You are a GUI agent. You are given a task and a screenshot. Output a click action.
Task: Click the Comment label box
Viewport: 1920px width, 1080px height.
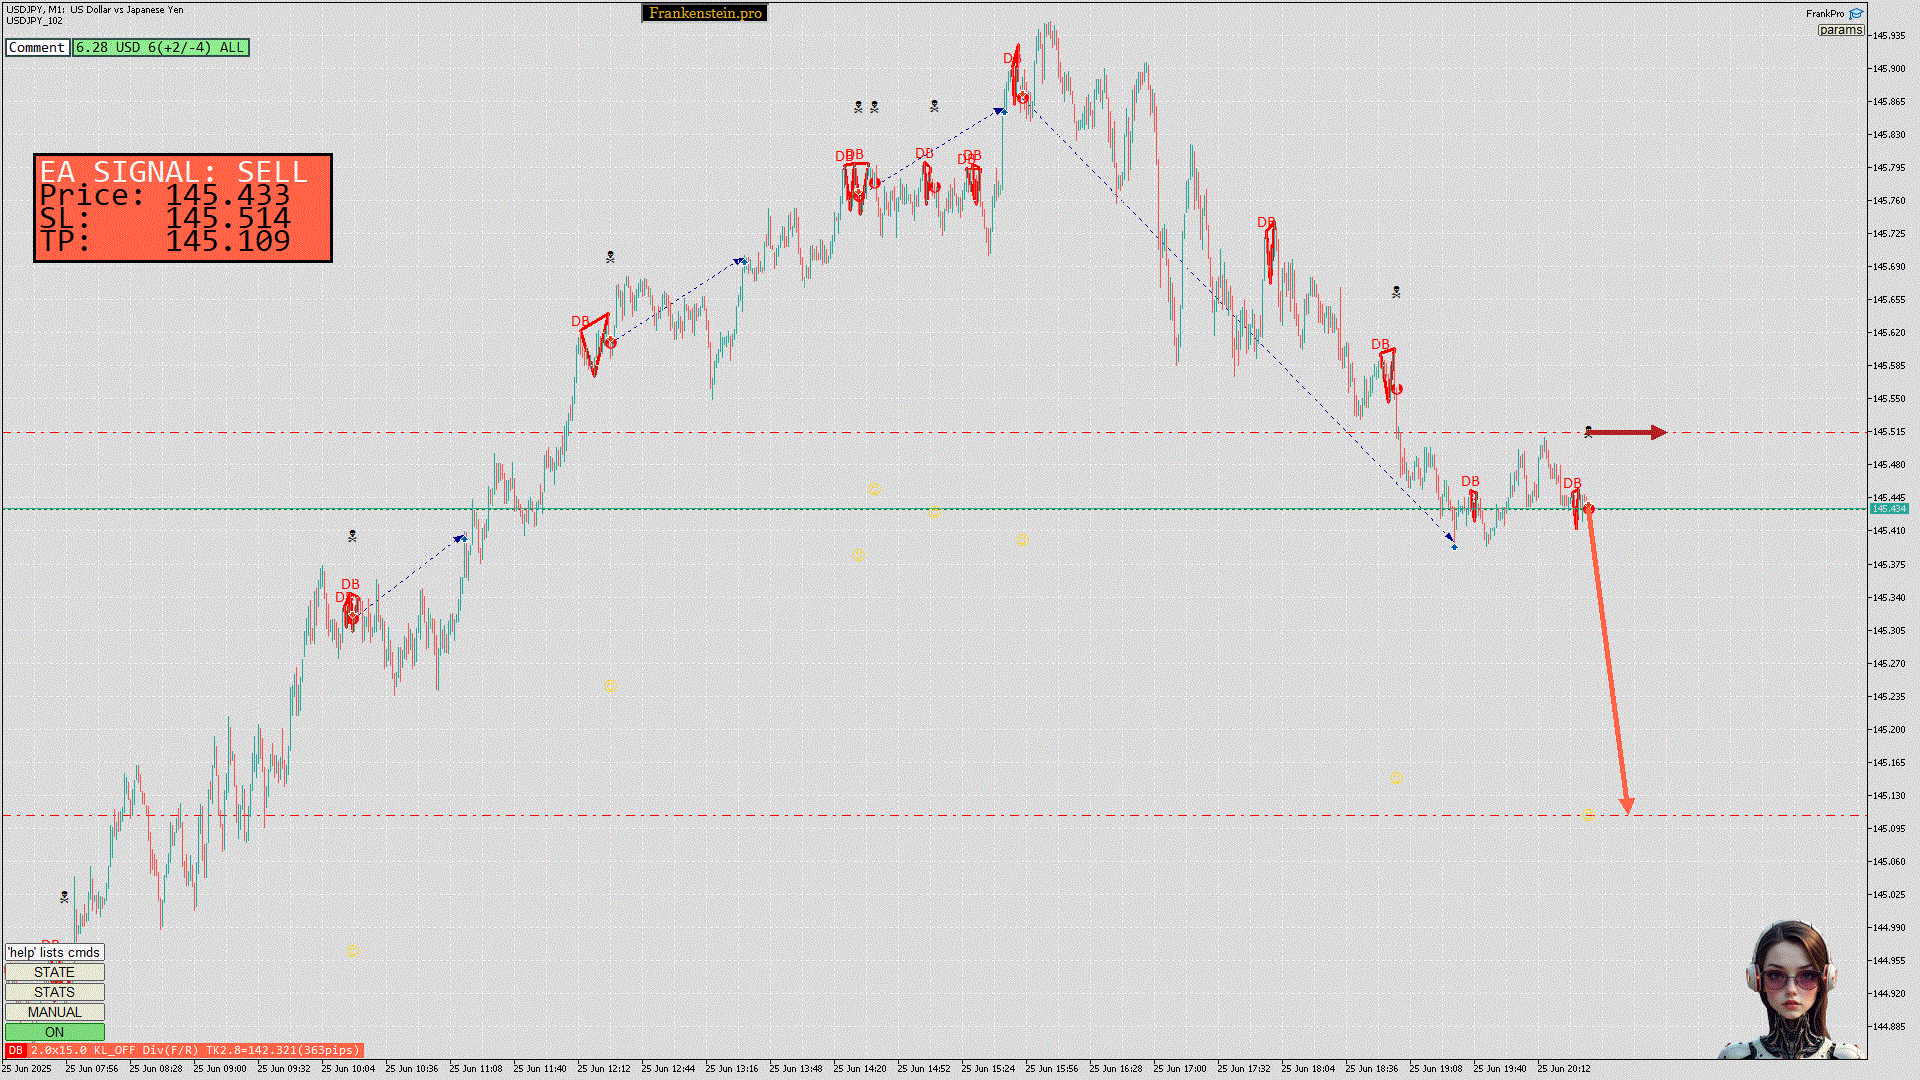37,47
